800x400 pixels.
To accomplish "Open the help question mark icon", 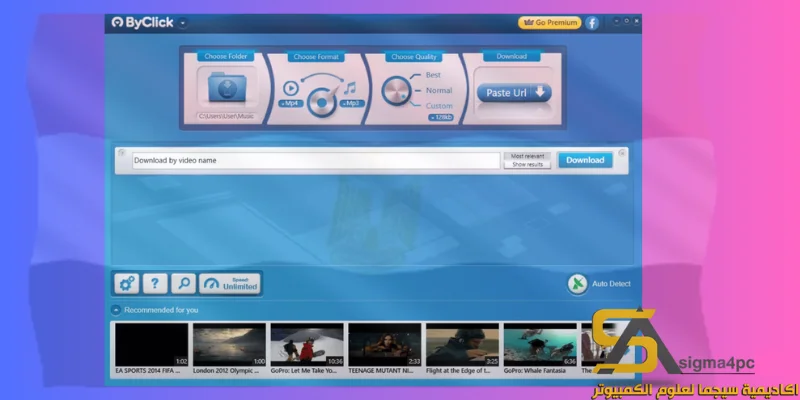I will [x=155, y=284].
